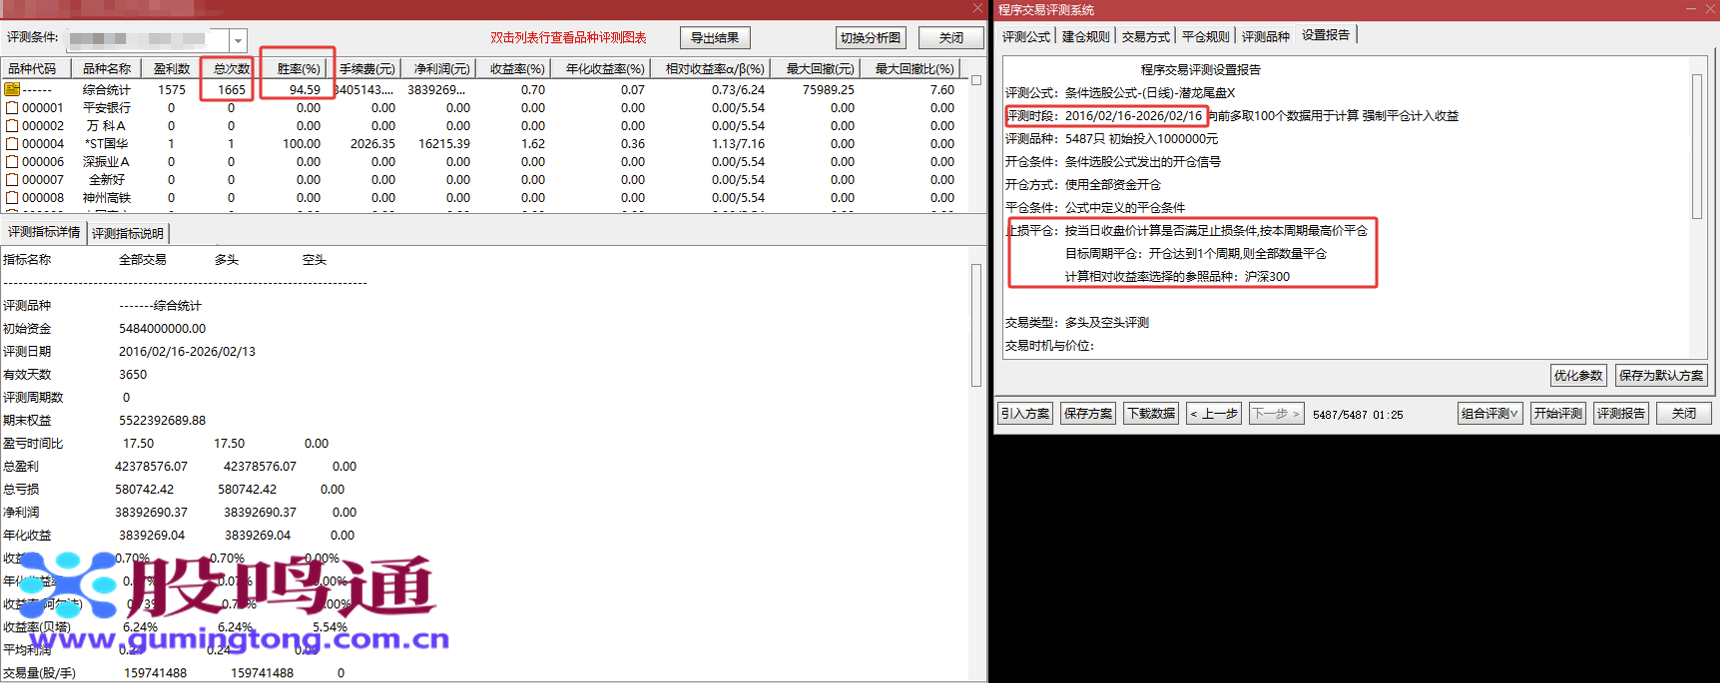The width and height of the screenshot is (1720, 683).
Task: Click the < 上一步 button
Action: (x=1214, y=413)
